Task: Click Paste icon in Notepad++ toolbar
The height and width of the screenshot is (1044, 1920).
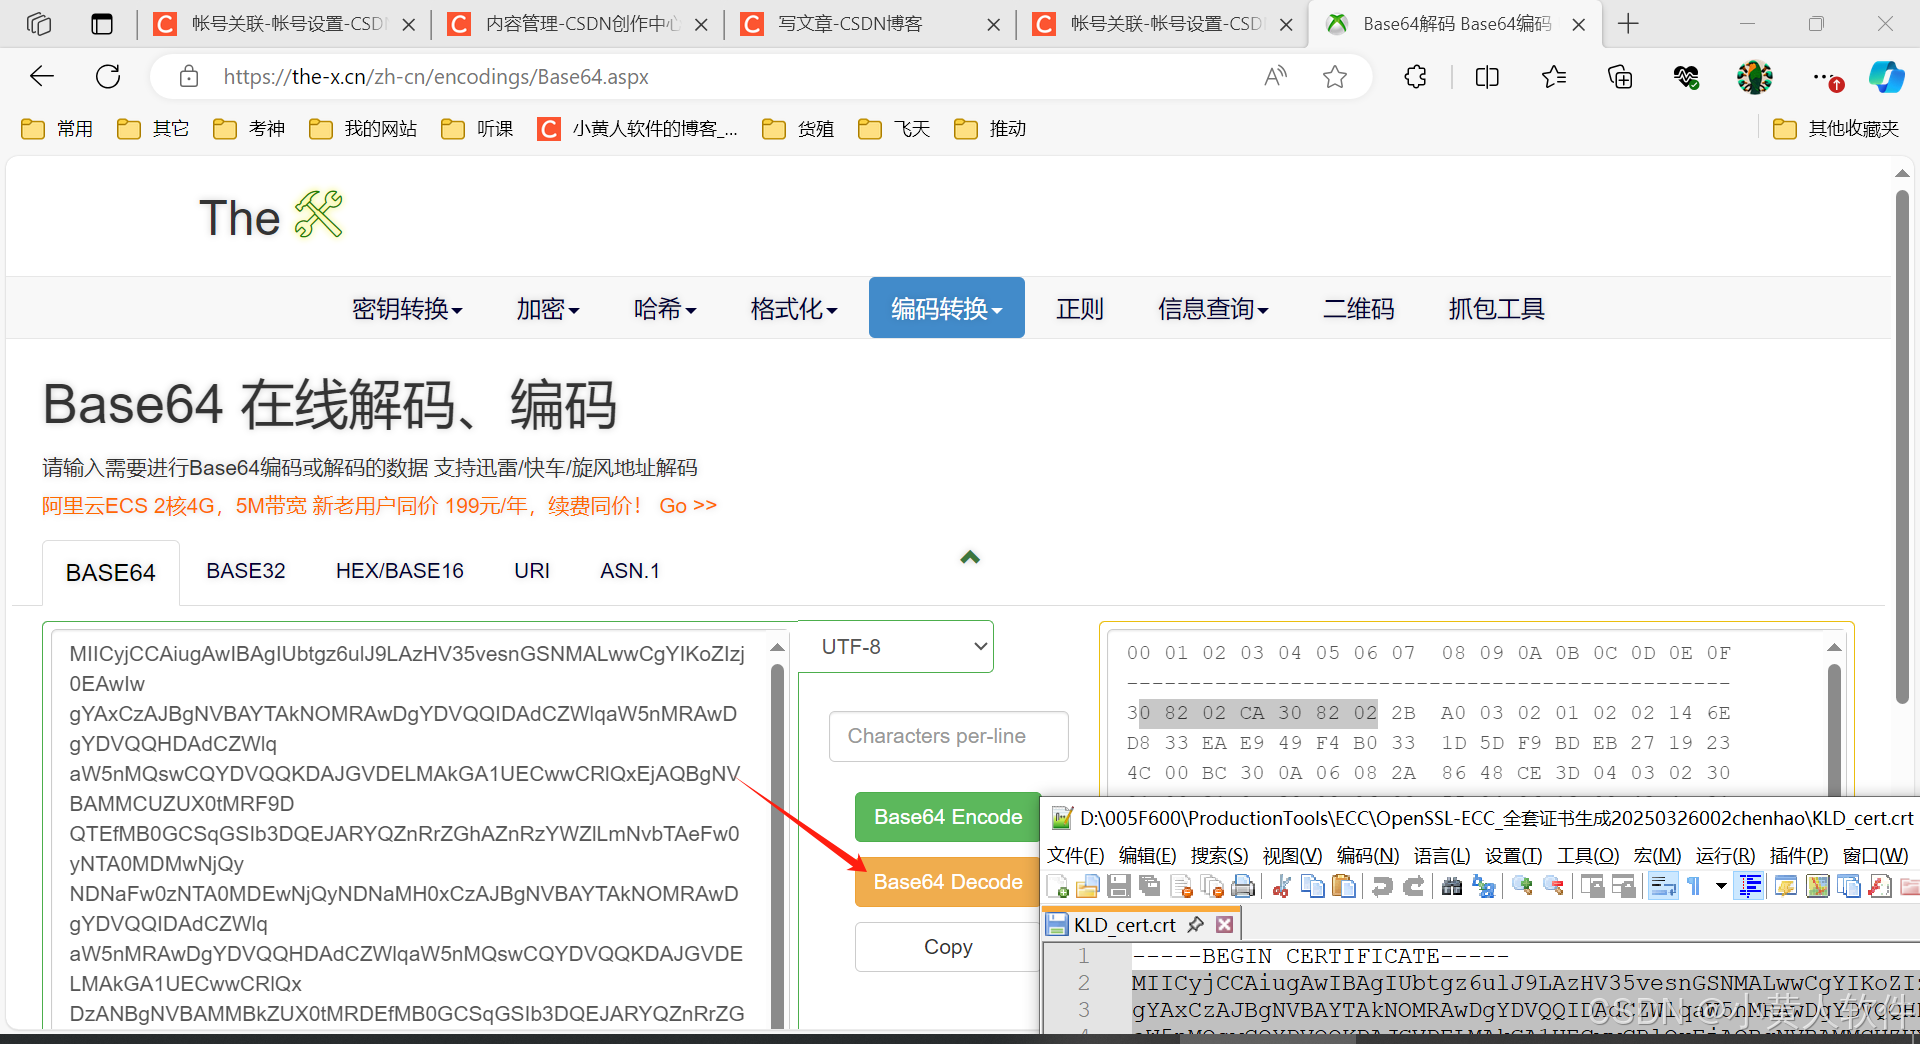Action: click(x=1344, y=886)
